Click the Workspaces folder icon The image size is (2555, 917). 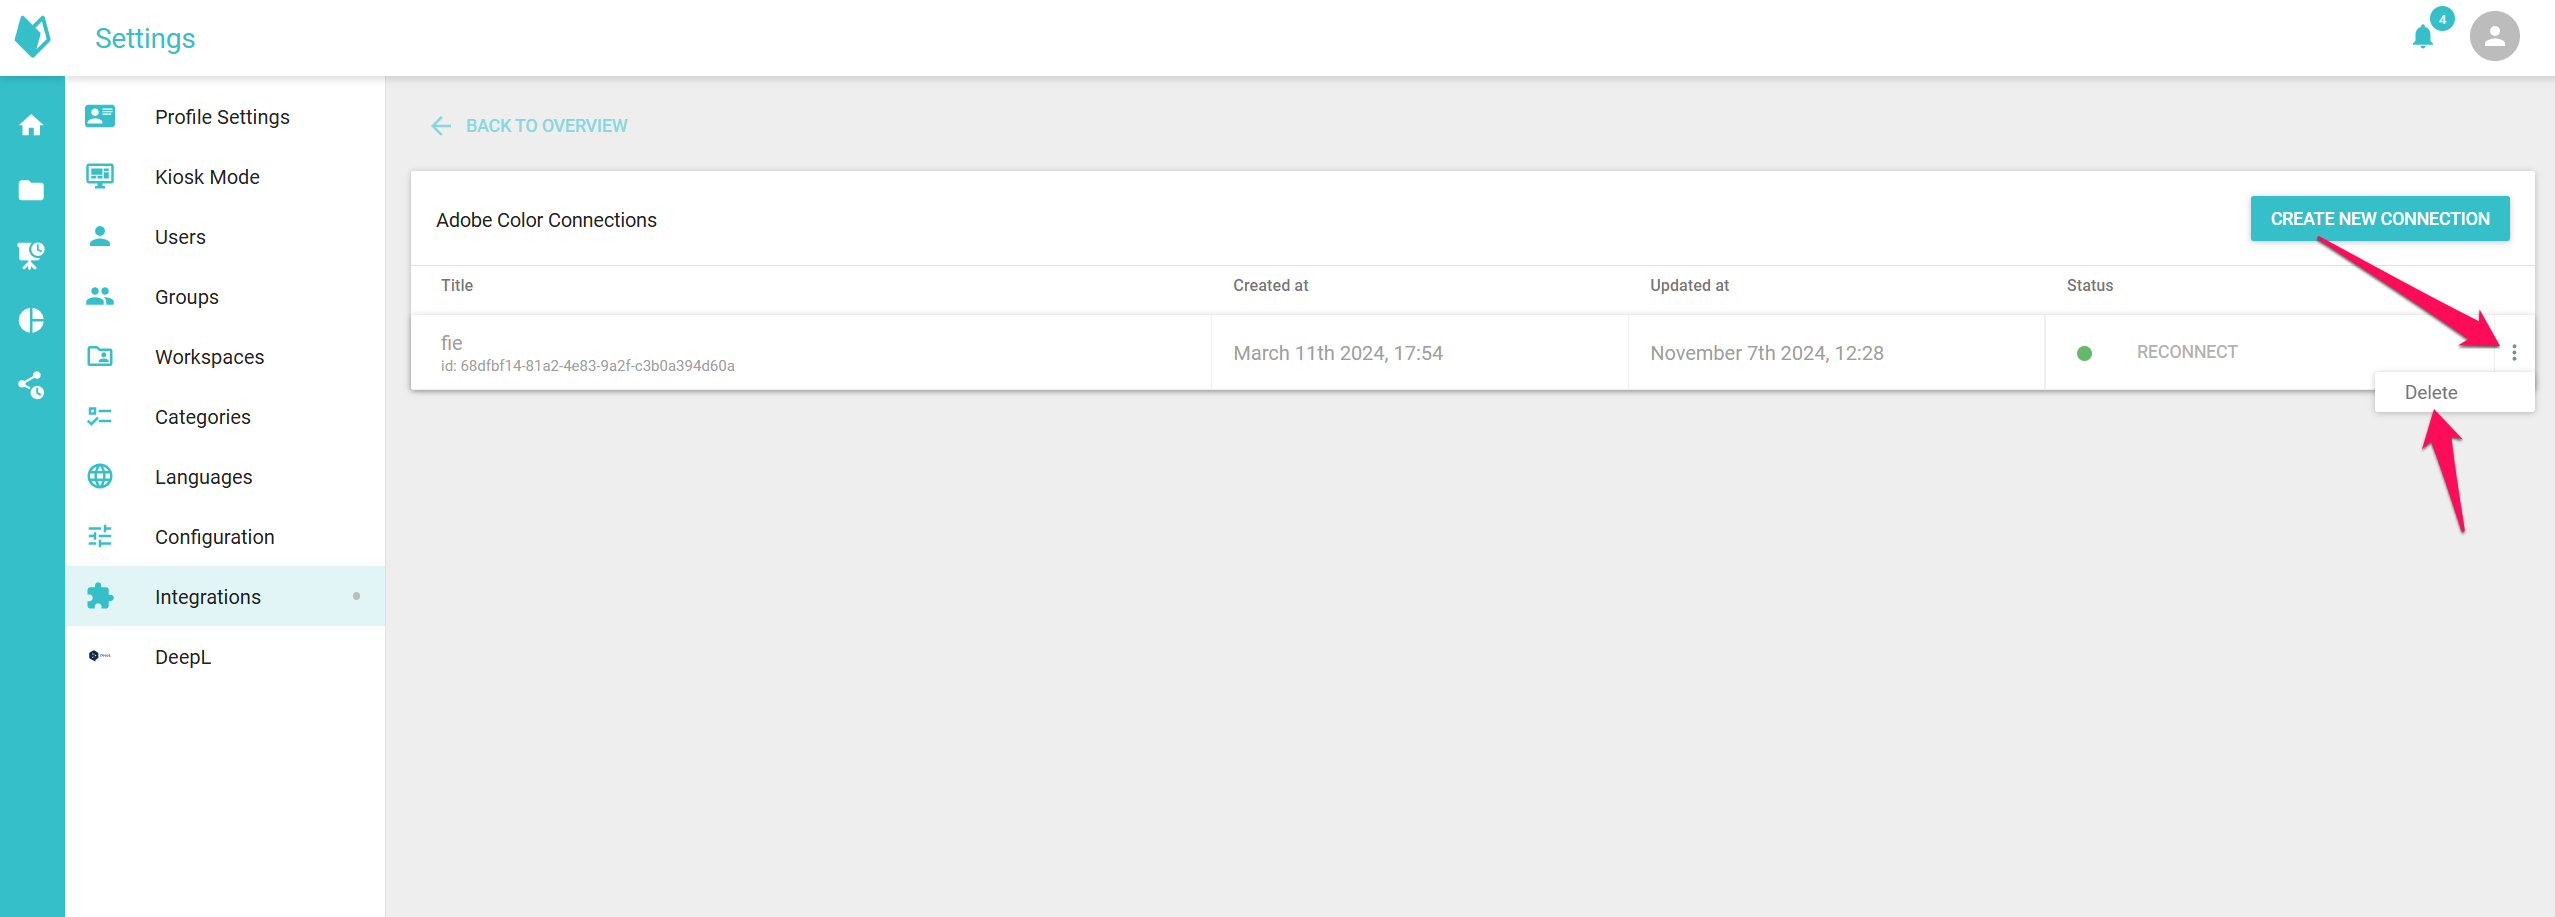(x=100, y=356)
